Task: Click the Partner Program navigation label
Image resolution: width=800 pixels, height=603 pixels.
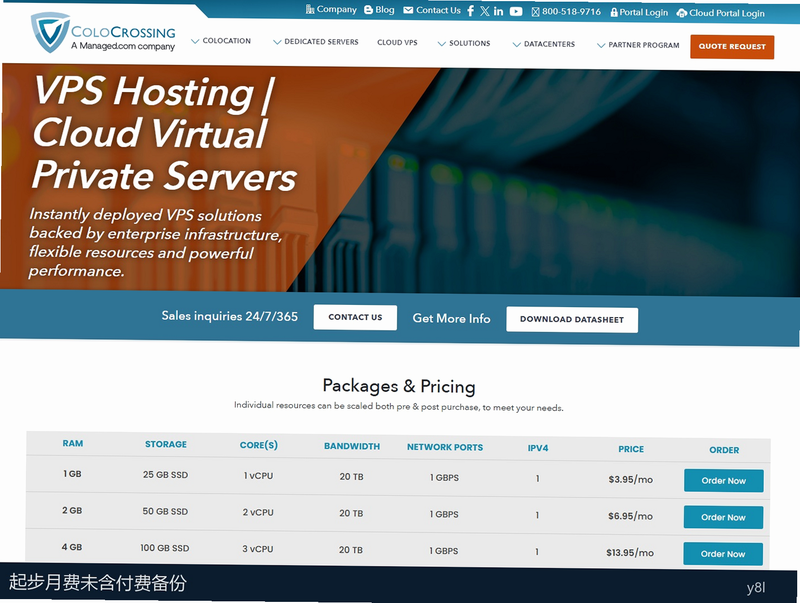Action: tap(644, 45)
